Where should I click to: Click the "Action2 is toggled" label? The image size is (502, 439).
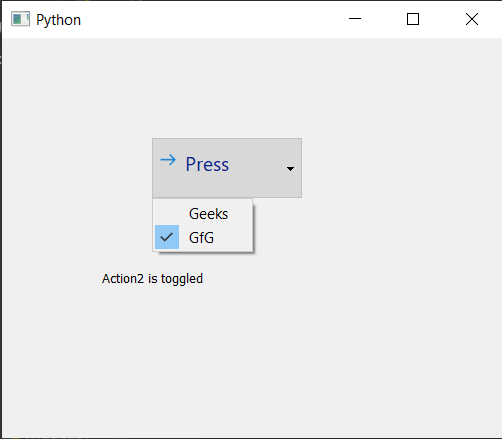[152, 279]
